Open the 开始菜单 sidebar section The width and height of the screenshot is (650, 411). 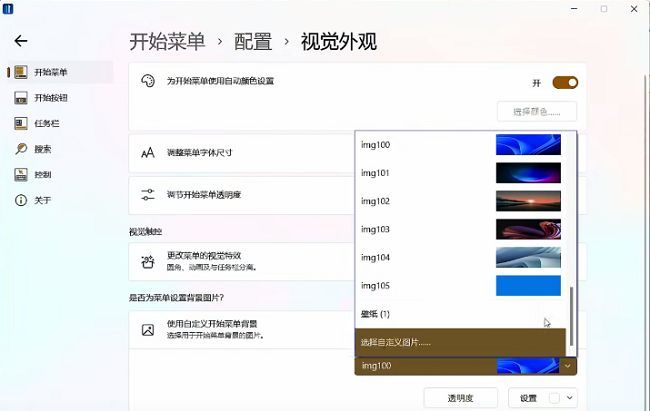pos(60,72)
